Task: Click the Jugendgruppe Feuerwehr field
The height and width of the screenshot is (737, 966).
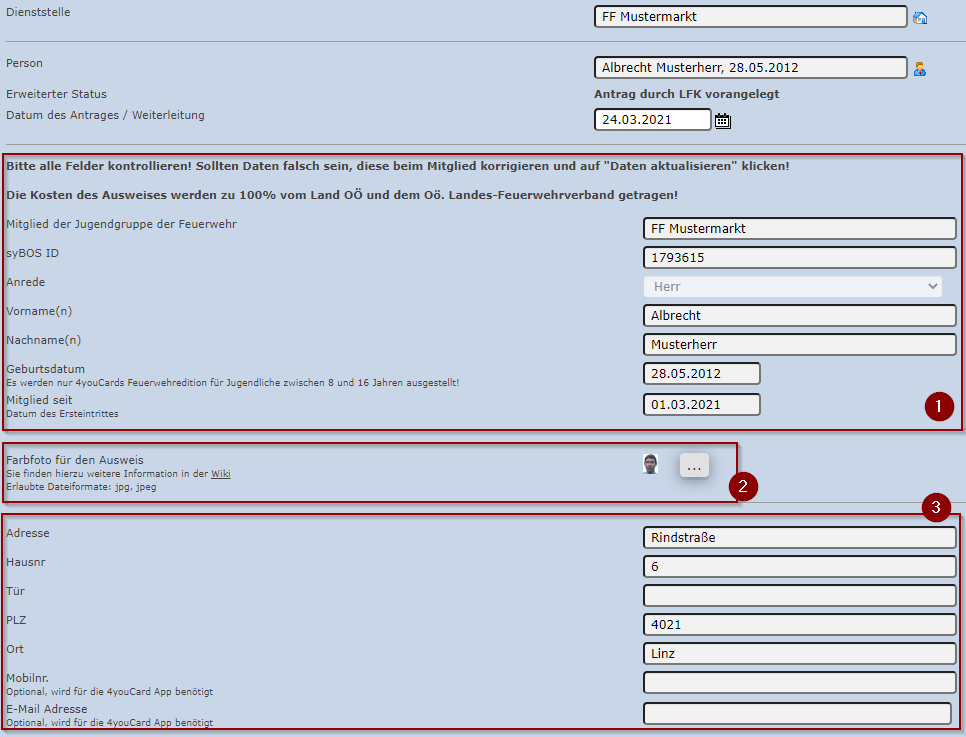Action: tap(800, 229)
